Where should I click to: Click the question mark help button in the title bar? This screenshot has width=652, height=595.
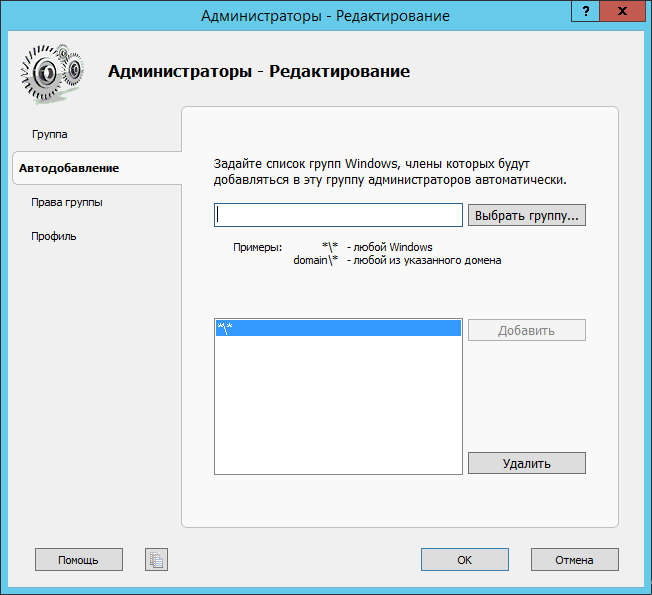(x=585, y=11)
